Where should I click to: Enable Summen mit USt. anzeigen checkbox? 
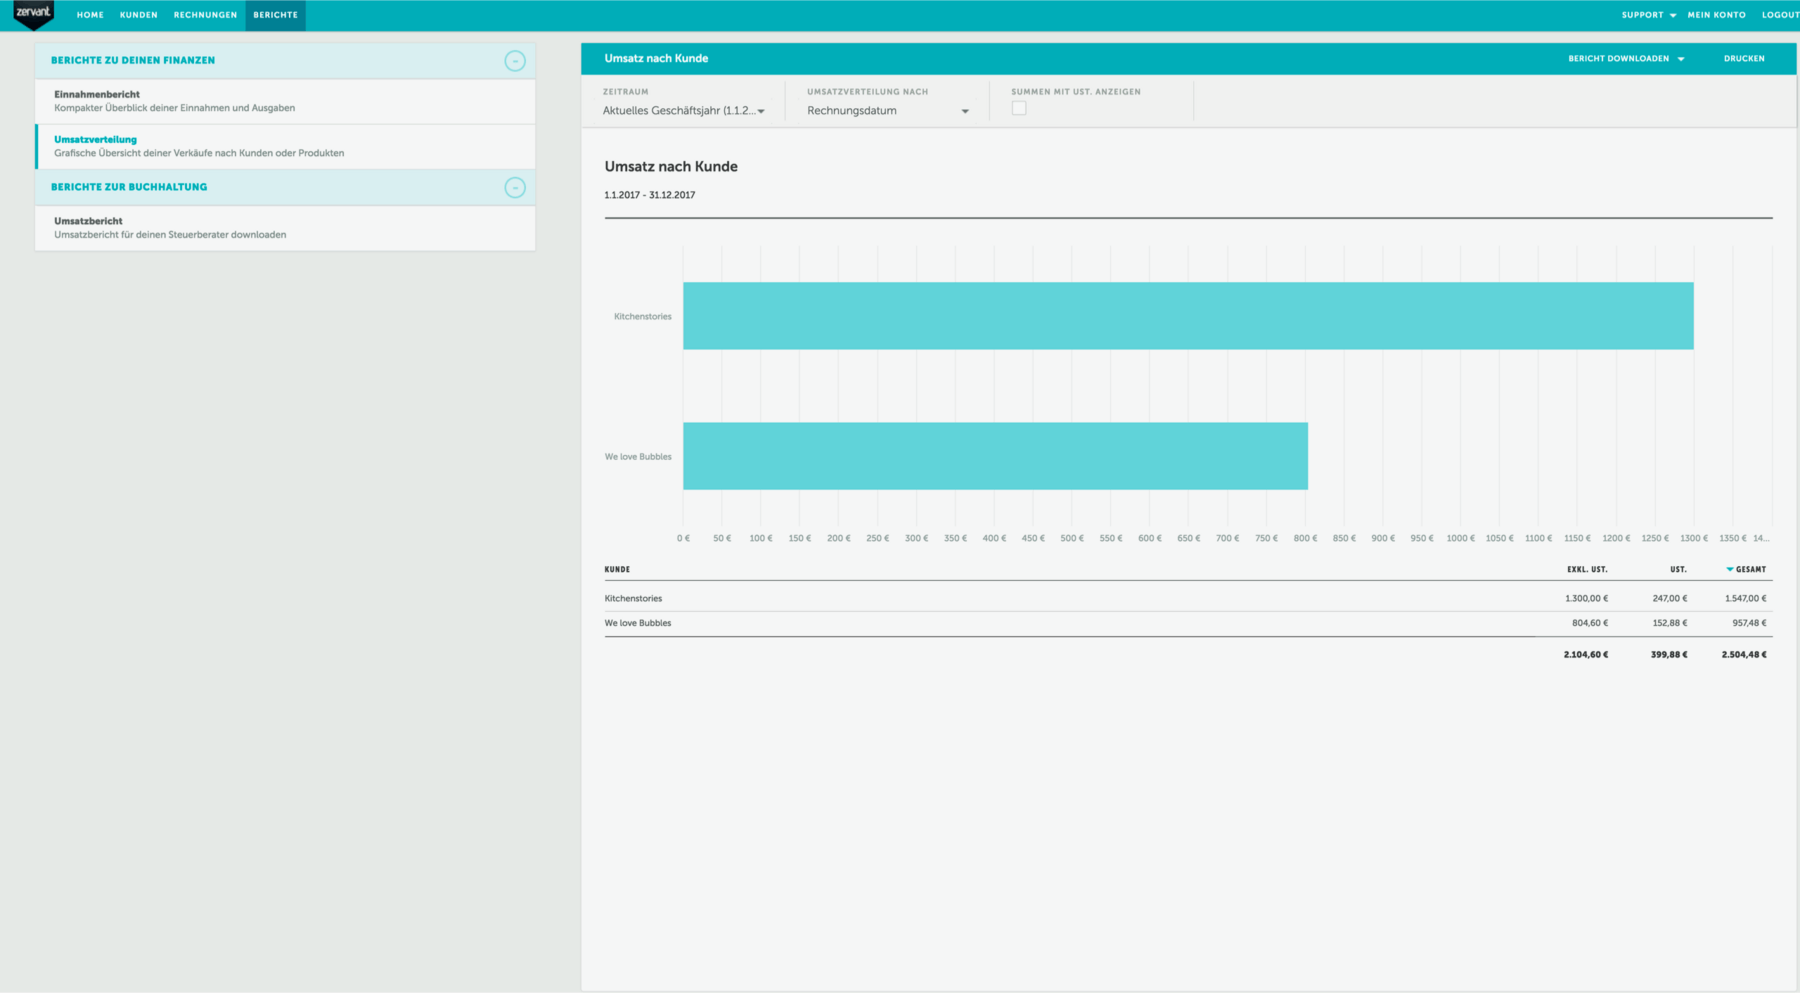pyautogui.click(x=1019, y=108)
